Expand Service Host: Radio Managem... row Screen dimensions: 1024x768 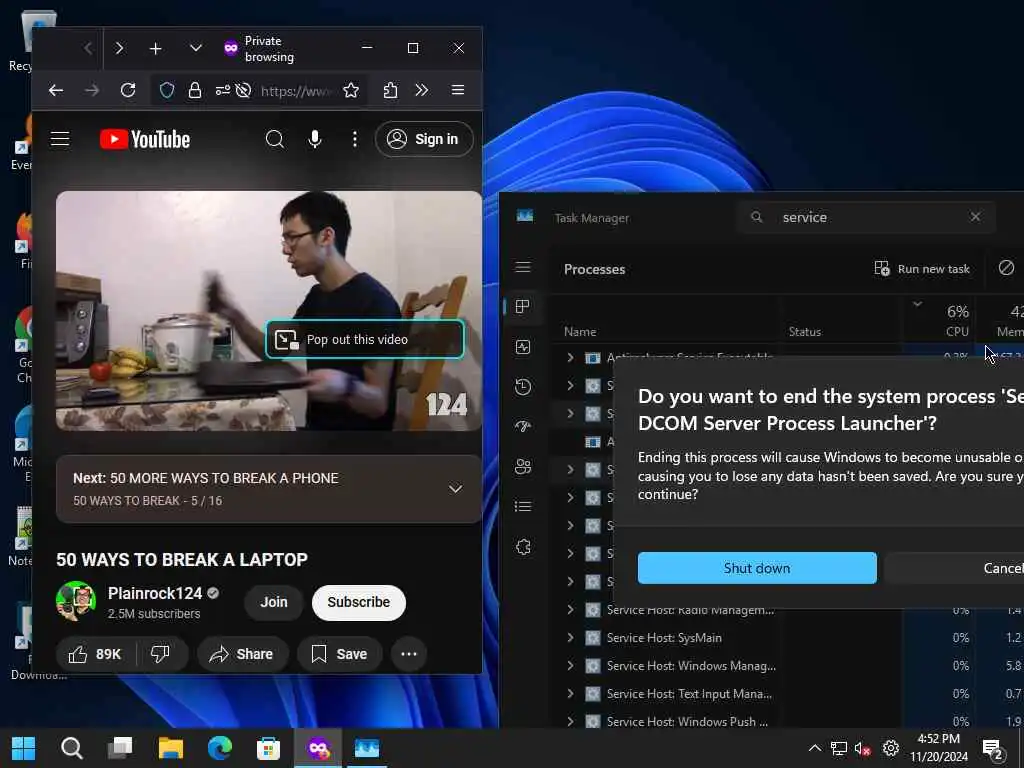[x=569, y=610]
